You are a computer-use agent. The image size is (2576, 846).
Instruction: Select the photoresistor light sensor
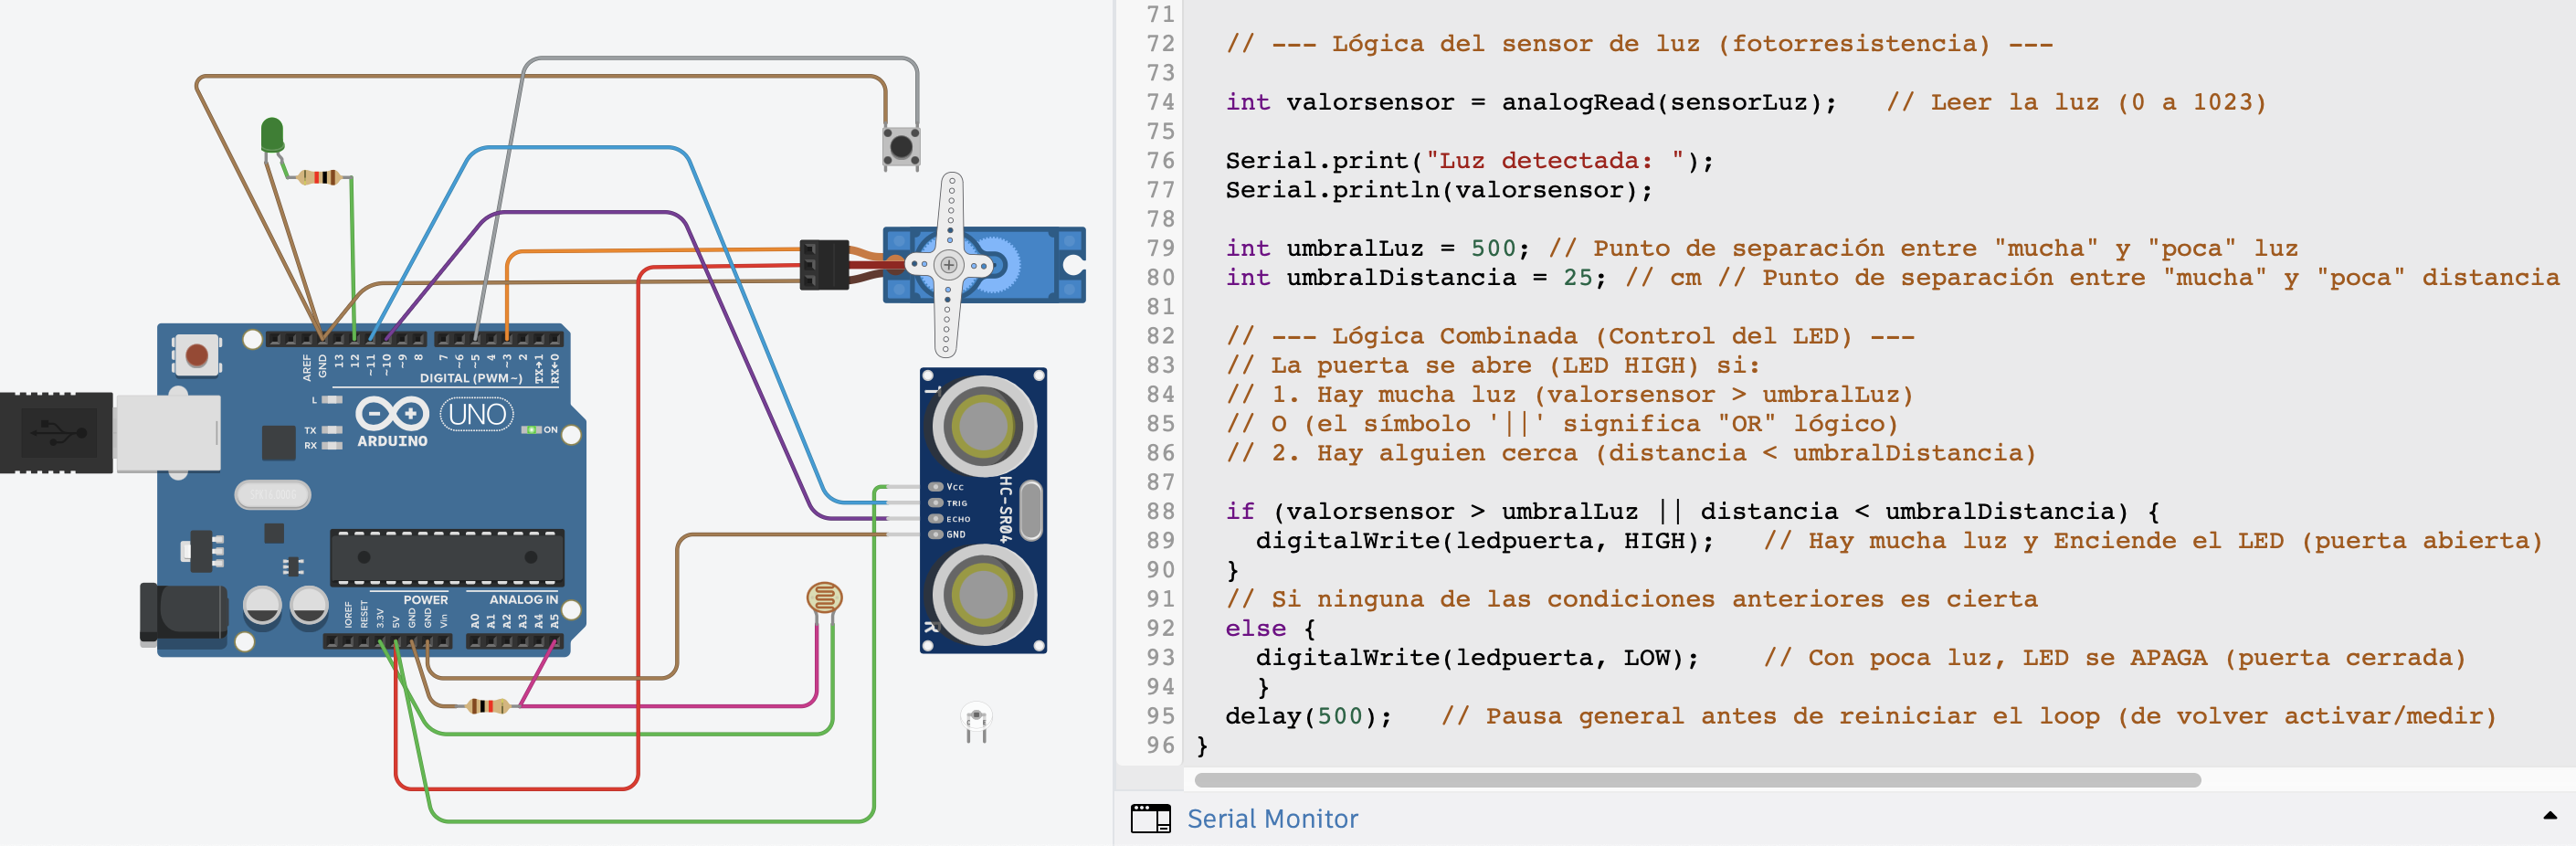824,598
